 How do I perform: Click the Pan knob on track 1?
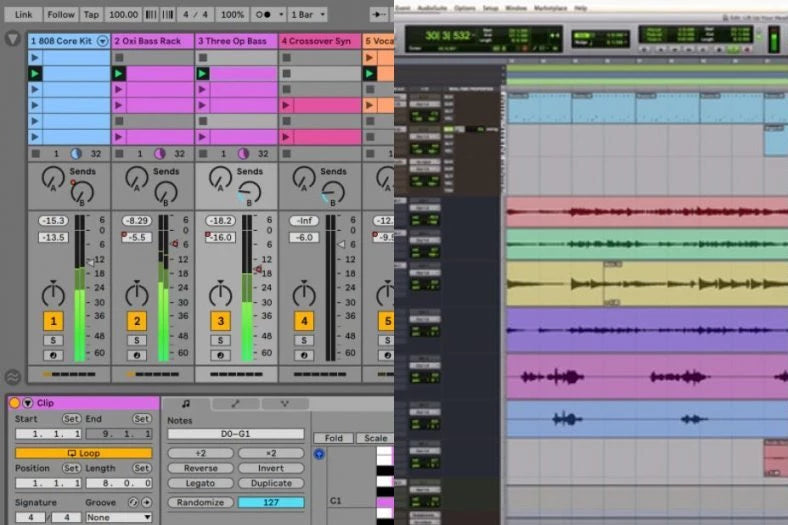(x=53, y=294)
